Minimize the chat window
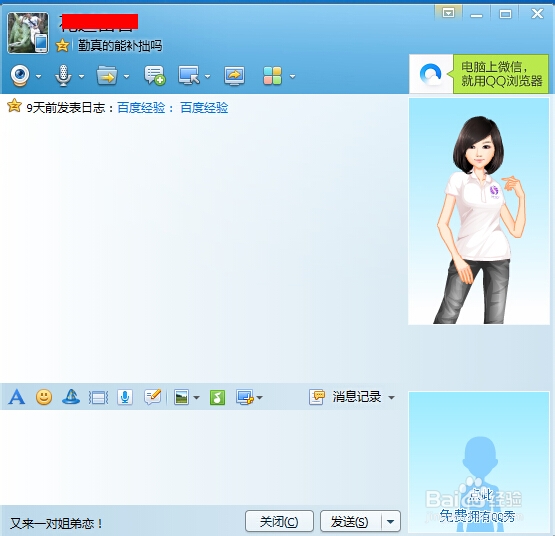555x536 pixels. coord(476,14)
